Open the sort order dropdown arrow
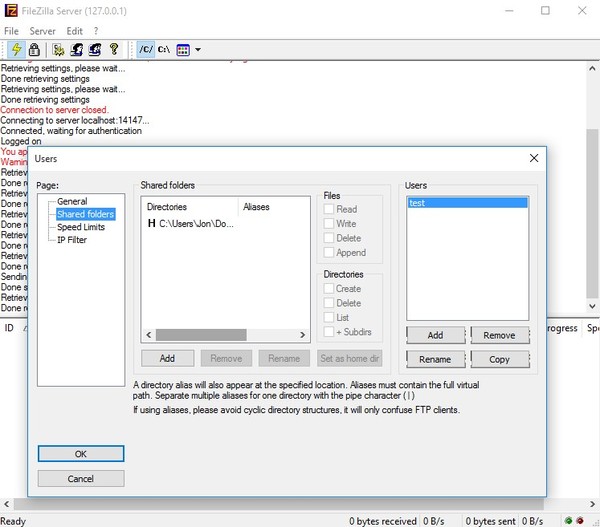The image size is (600, 527). tap(198, 49)
